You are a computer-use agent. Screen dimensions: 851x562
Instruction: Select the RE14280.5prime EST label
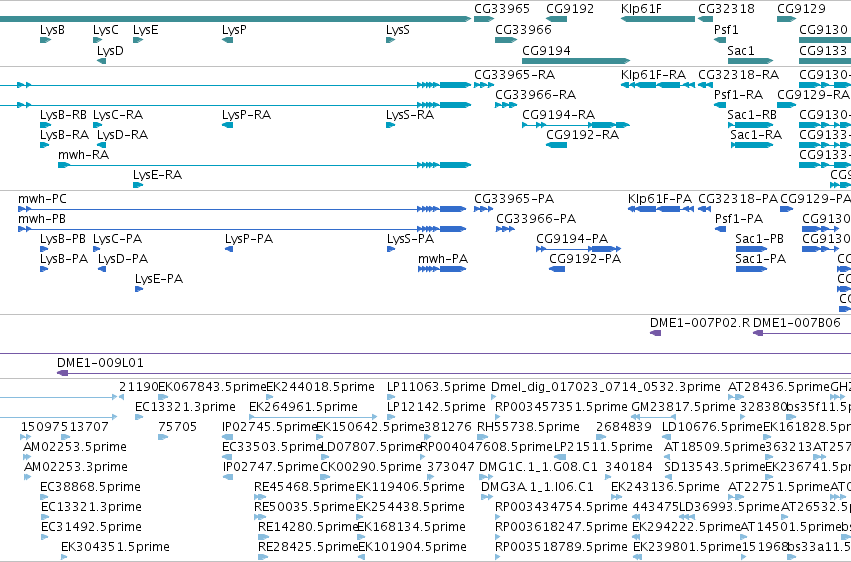(308, 527)
